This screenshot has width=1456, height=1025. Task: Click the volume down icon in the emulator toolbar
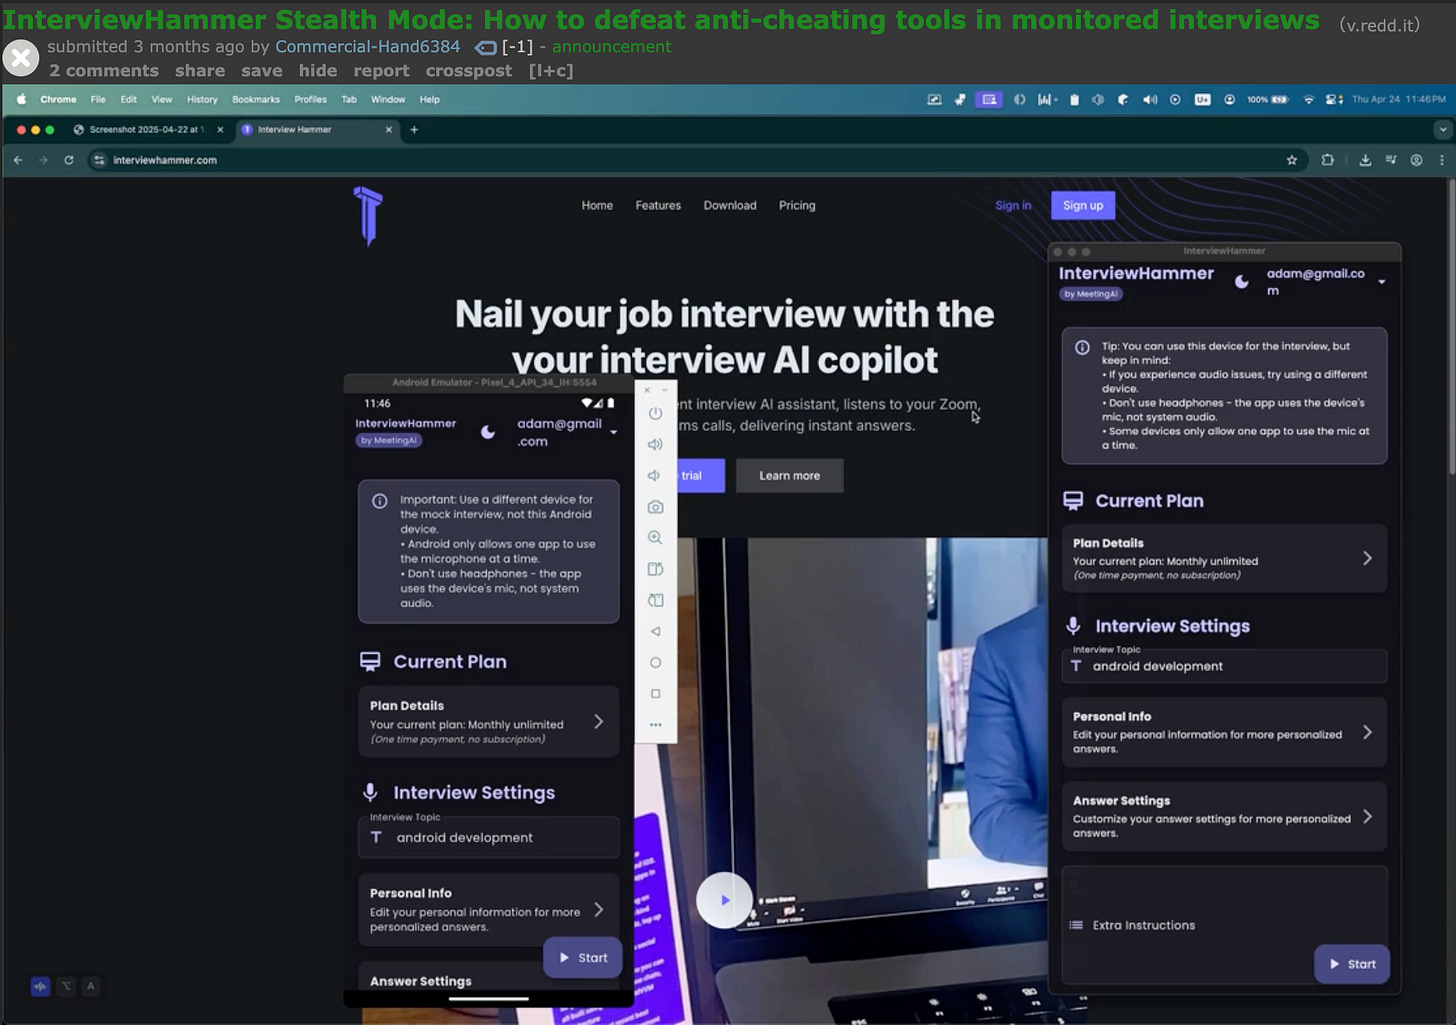pyautogui.click(x=655, y=475)
